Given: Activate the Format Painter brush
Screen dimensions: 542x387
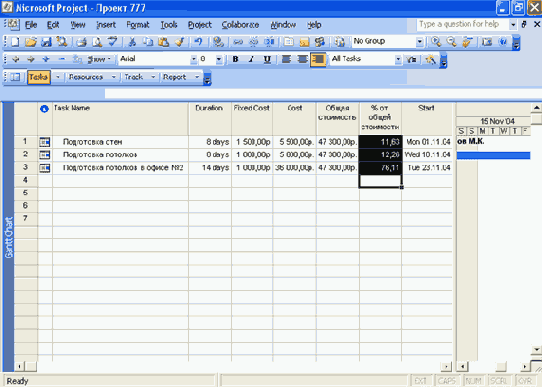Looking at the screenshot, I should (179, 42).
